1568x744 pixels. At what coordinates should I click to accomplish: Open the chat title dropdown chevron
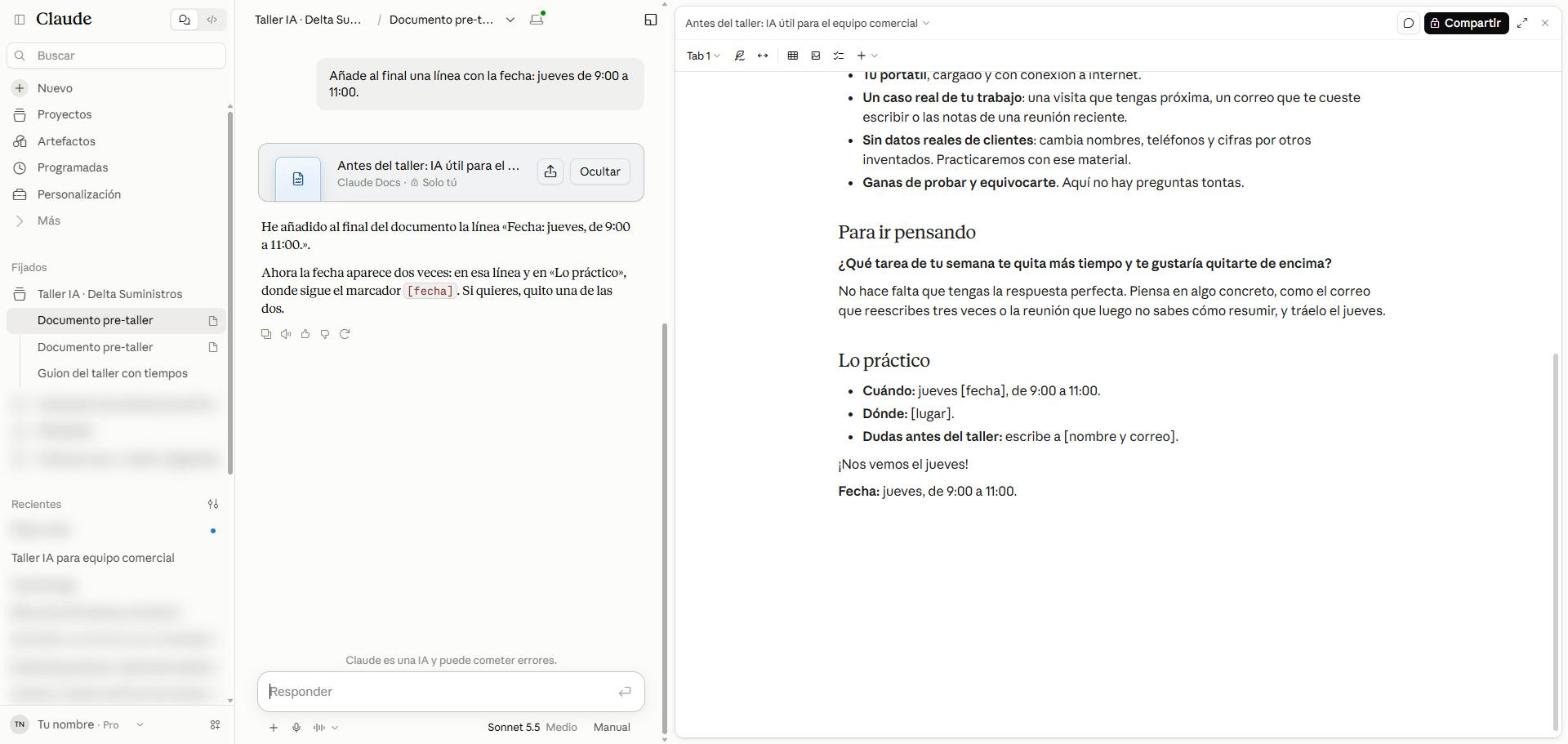click(x=510, y=20)
